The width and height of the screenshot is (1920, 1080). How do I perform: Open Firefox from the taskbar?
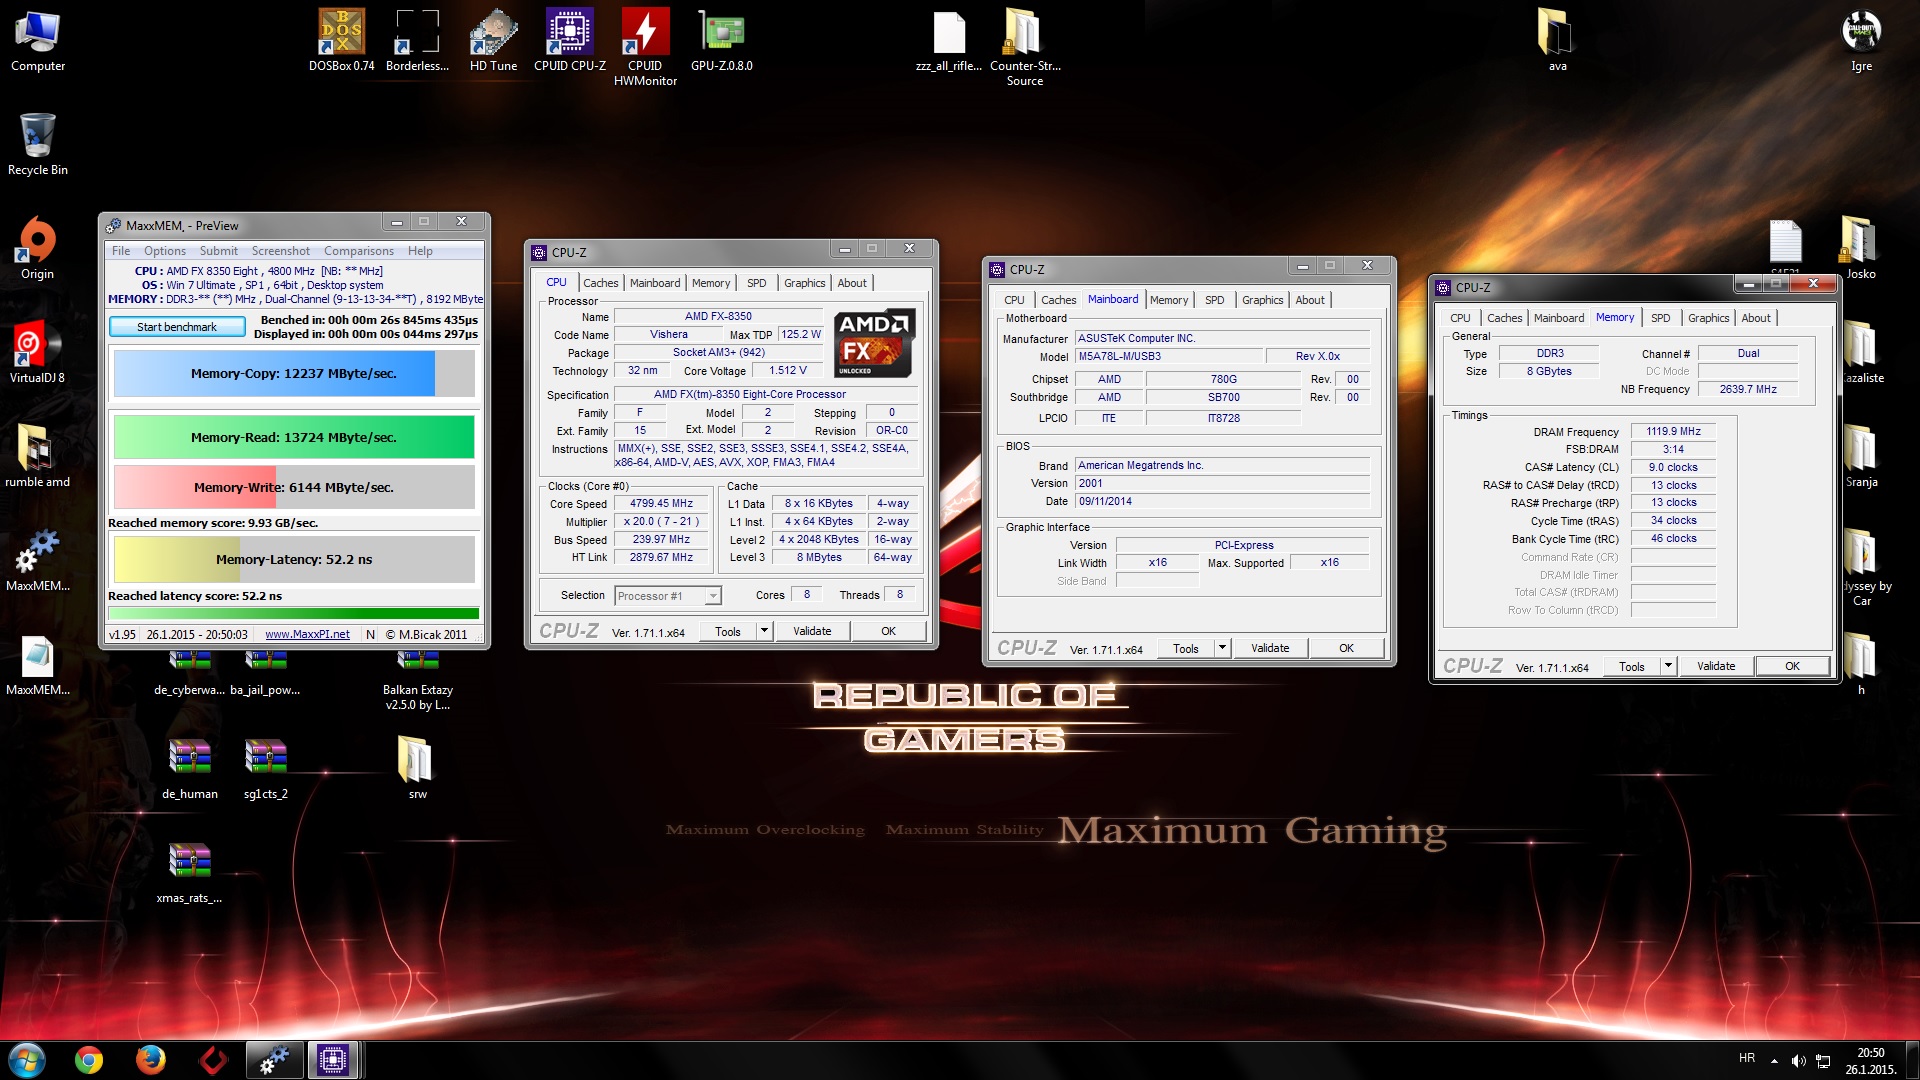pos(151,1060)
